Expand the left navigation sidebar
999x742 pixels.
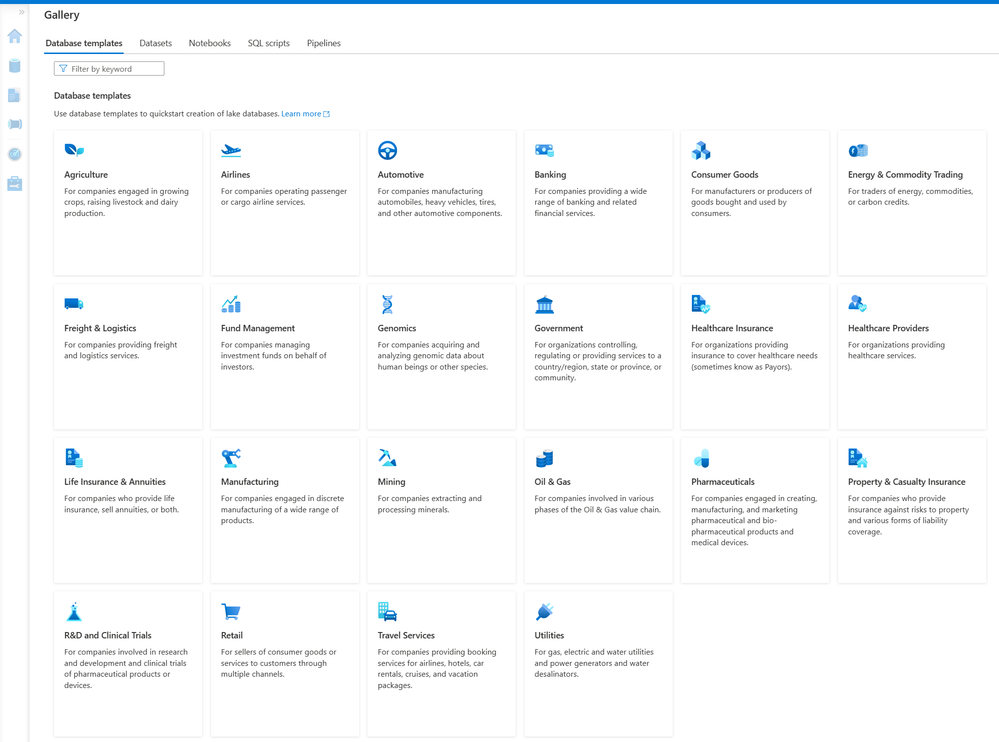coord(21,12)
